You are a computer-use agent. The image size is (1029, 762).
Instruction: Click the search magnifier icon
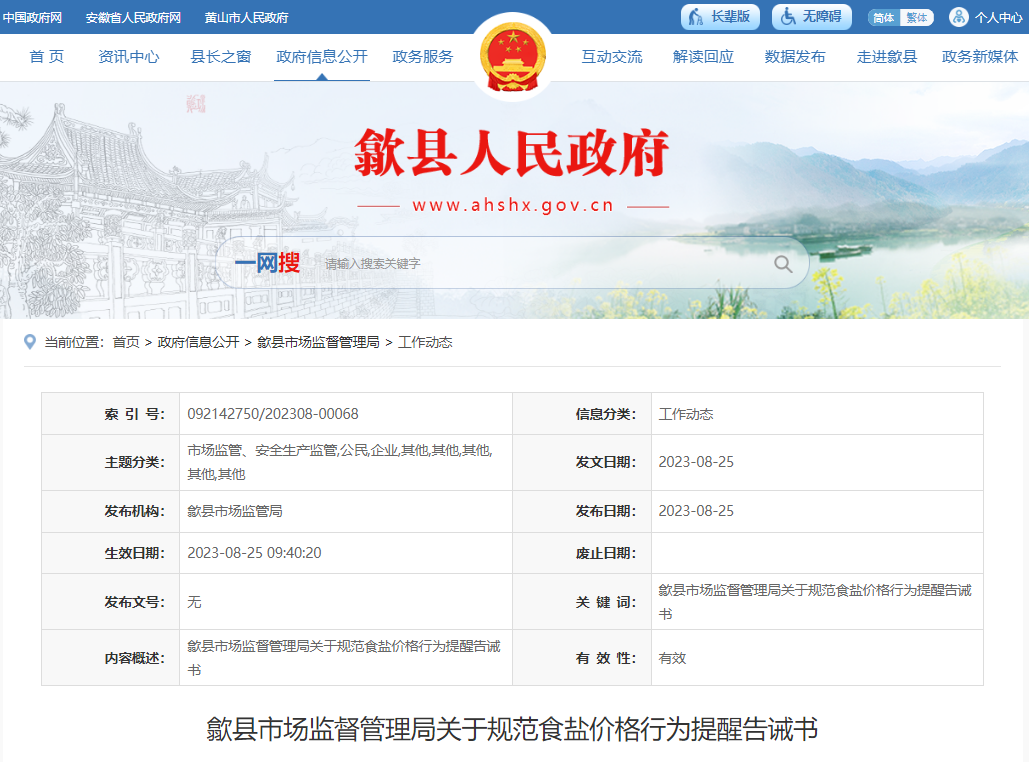tap(783, 264)
